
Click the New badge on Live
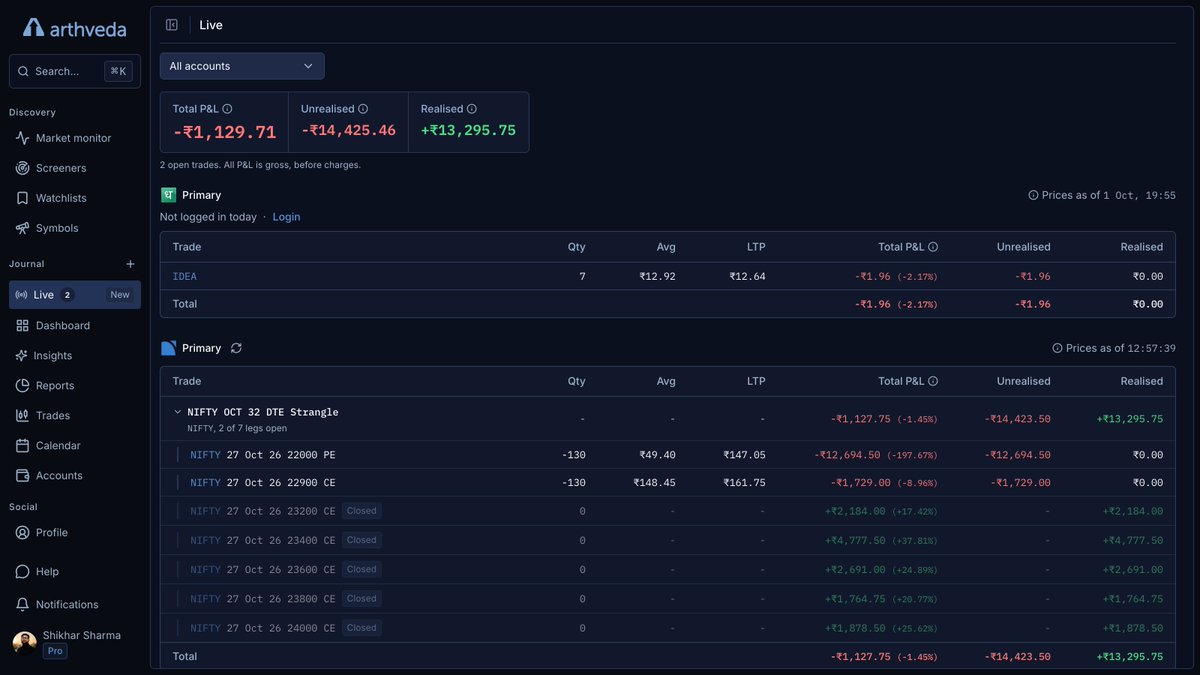[x=120, y=295]
